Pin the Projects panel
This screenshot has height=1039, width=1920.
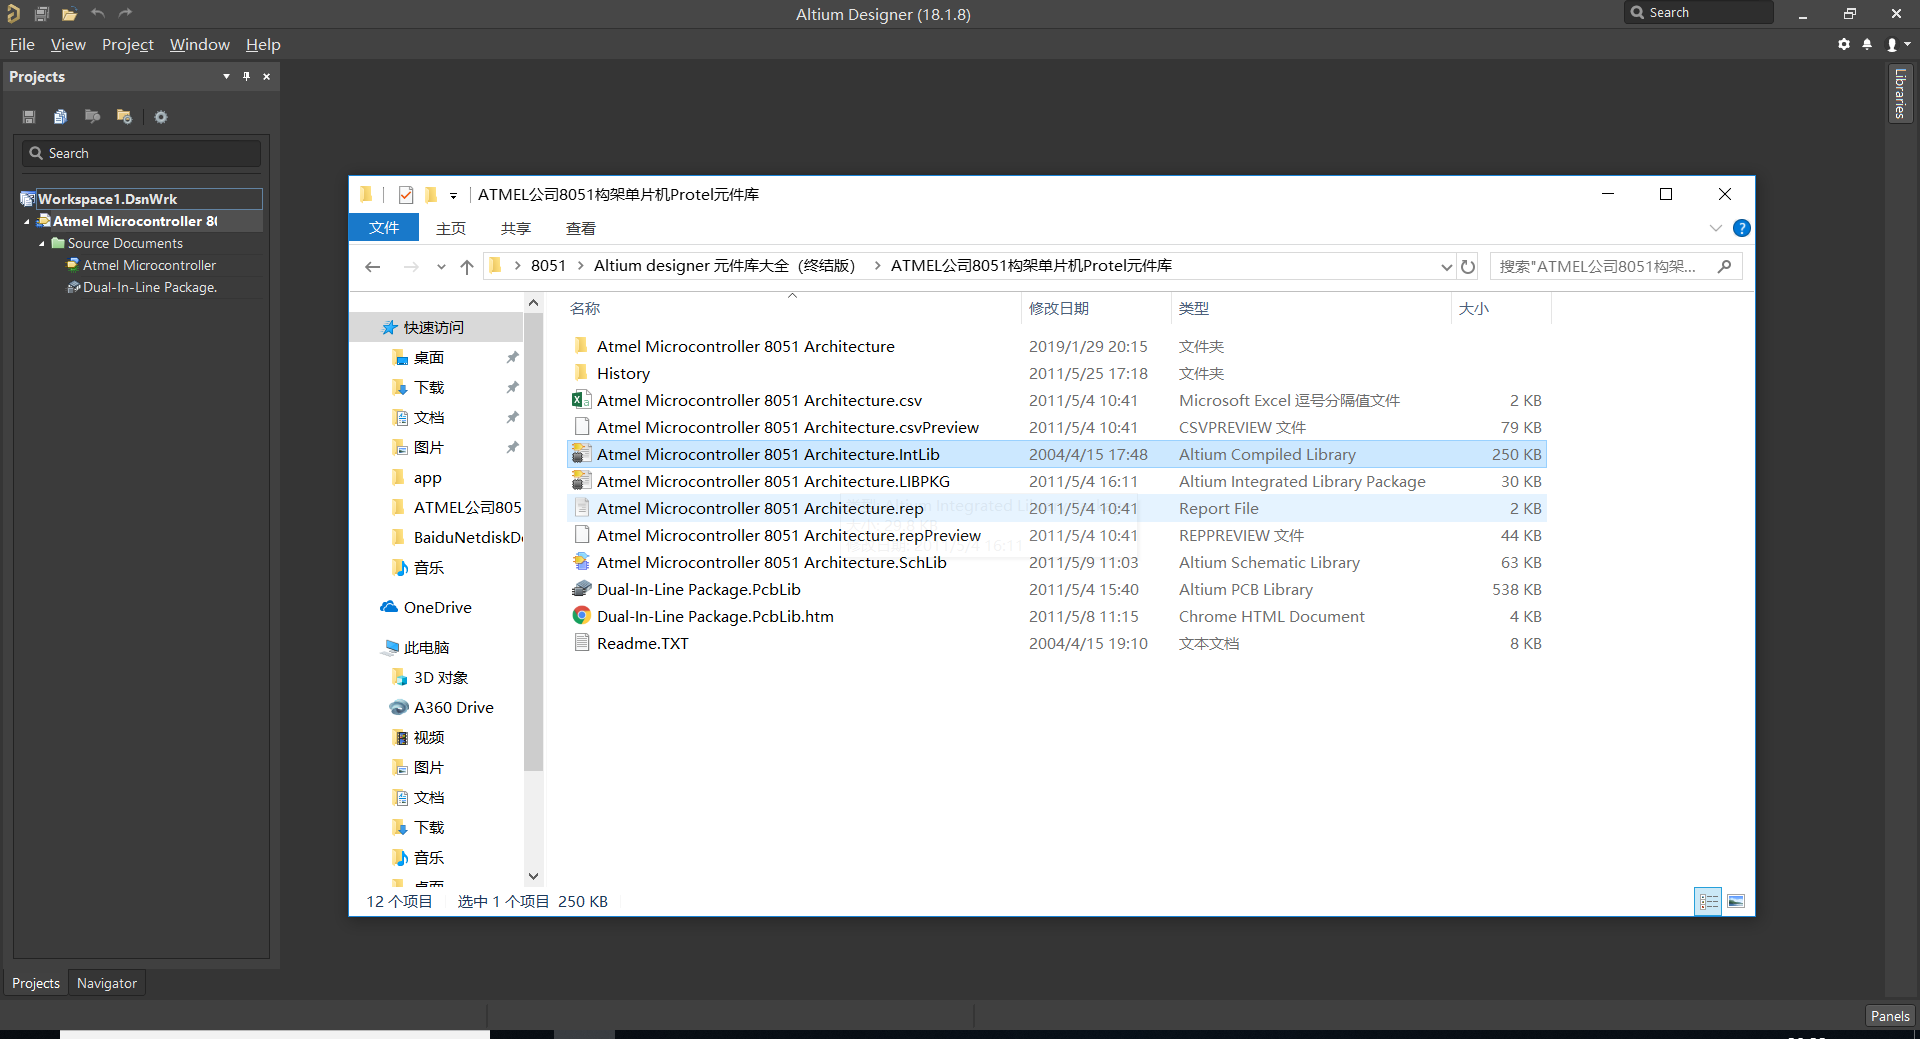[246, 76]
